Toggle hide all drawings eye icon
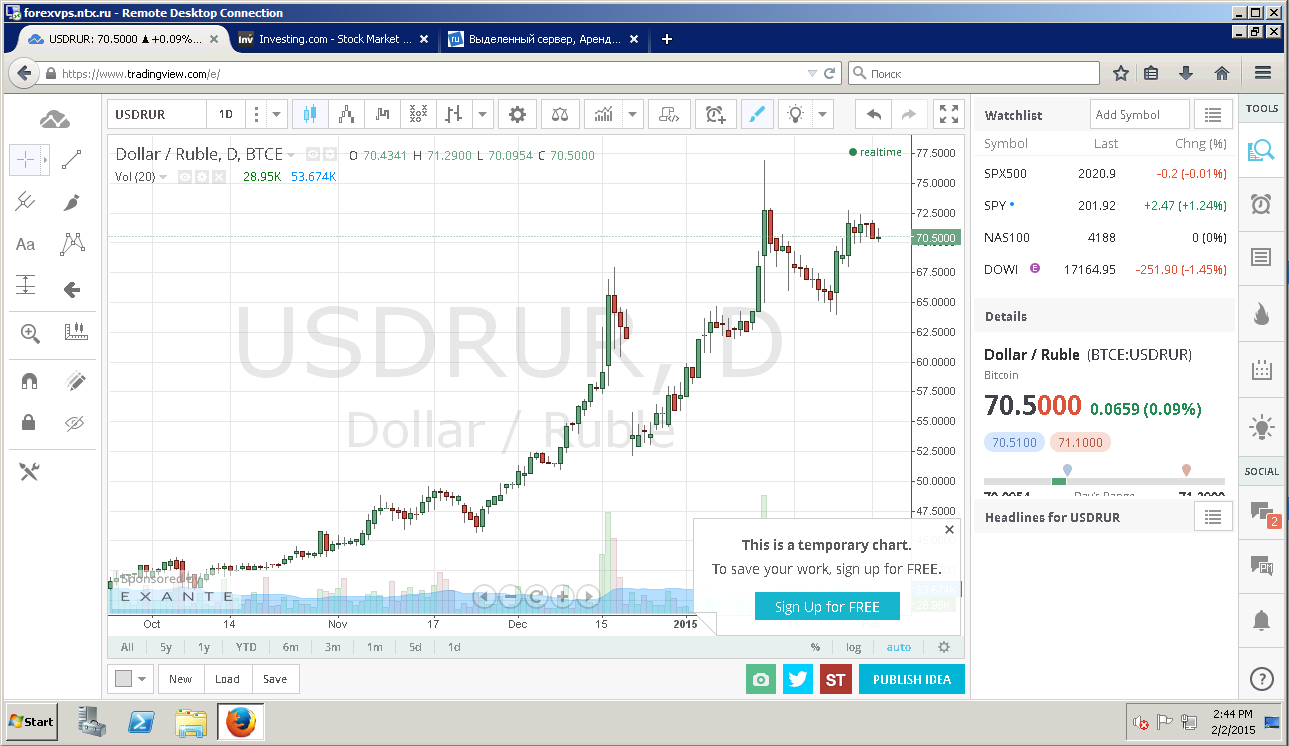This screenshot has height=746, width=1289. [75, 422]
